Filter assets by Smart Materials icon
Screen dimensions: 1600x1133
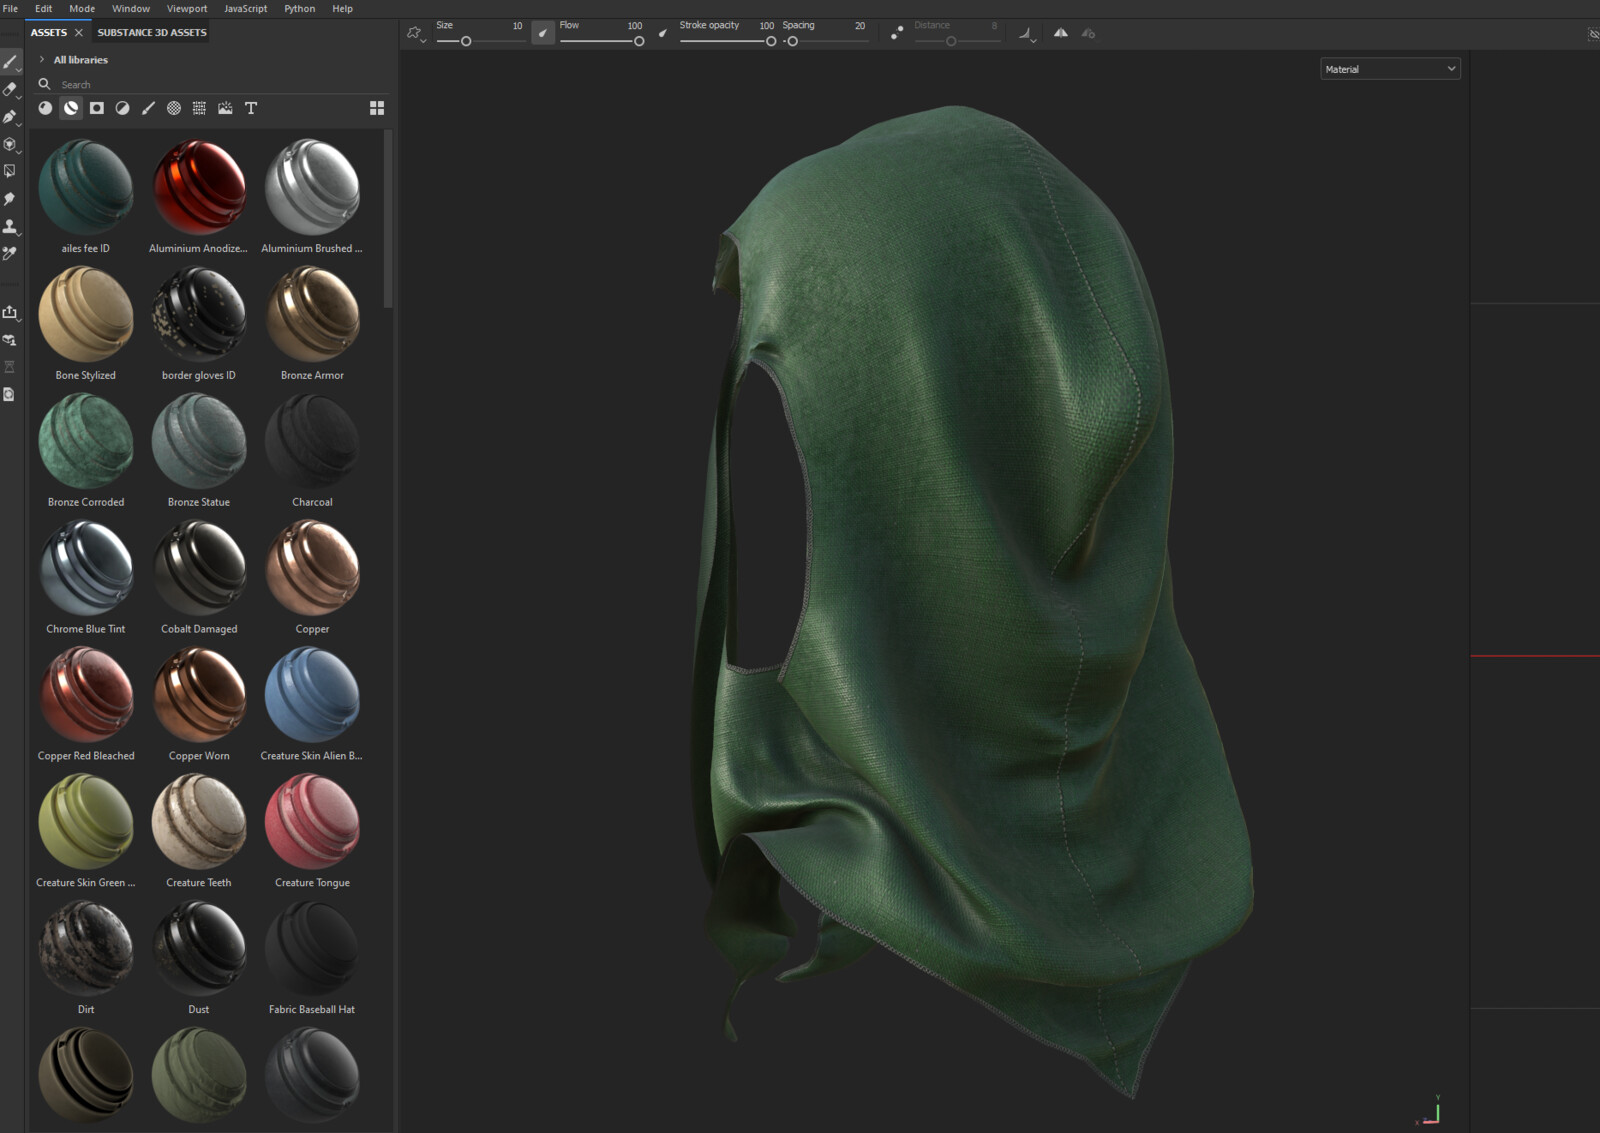[71, 108]
